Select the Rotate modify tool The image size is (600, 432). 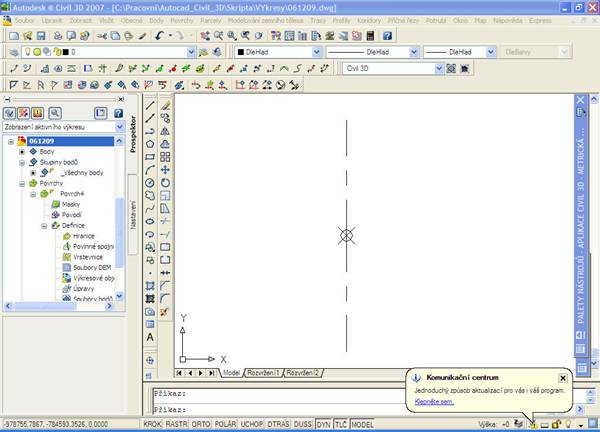click(x=165, y=183)
